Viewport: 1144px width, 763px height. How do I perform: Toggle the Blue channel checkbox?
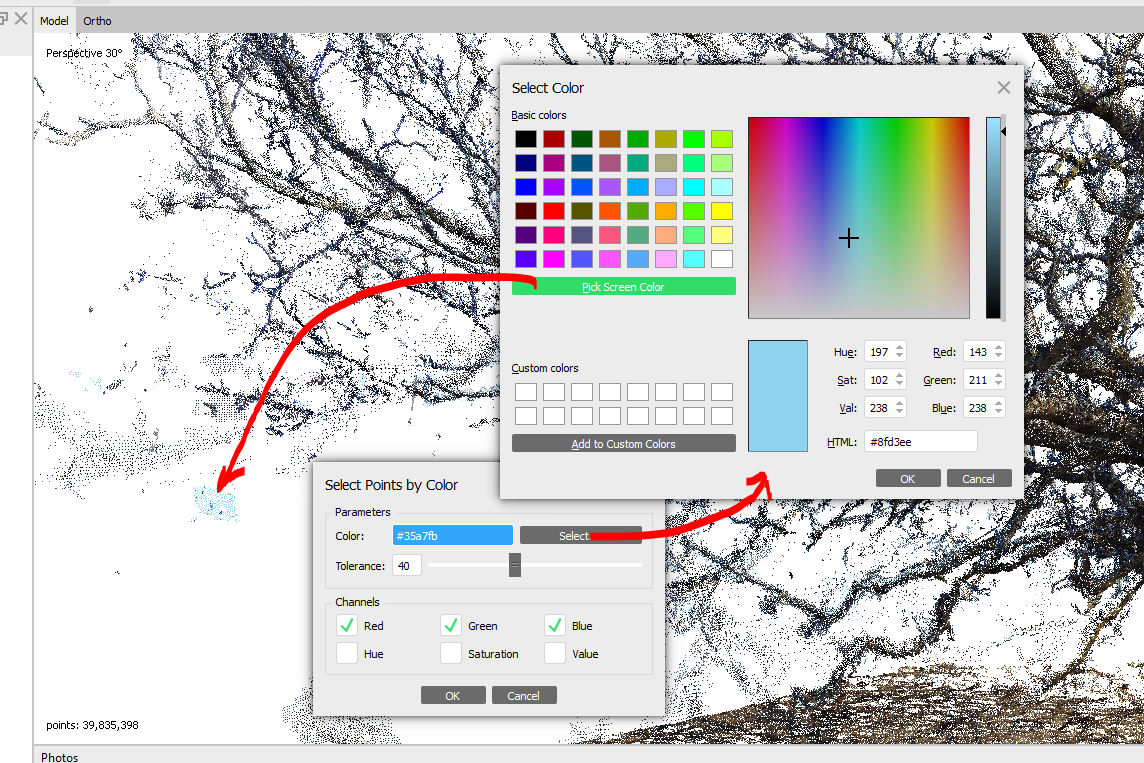point(554,625)
